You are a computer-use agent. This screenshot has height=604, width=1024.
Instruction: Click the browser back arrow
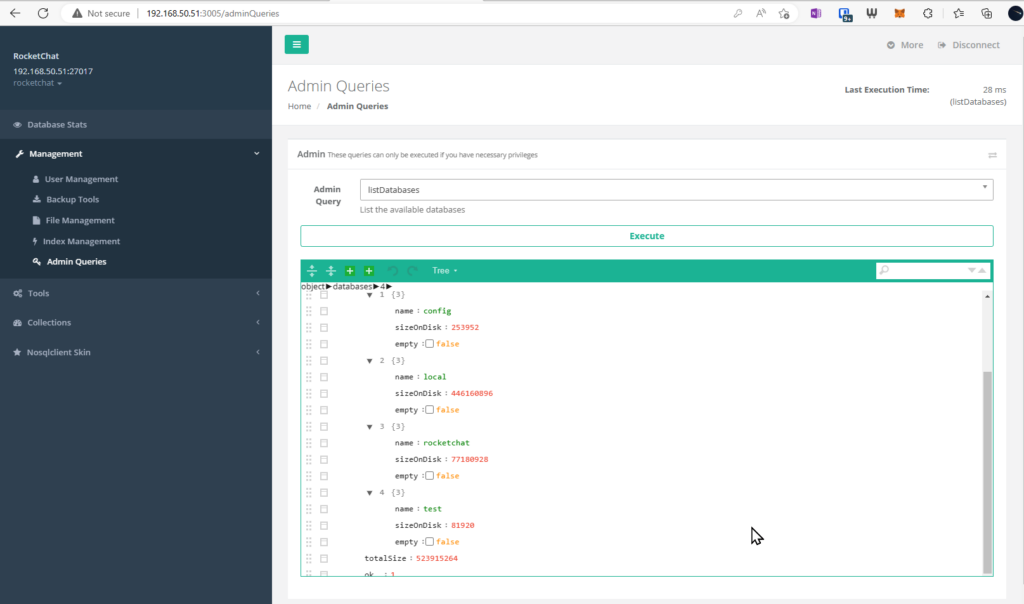(x=15, y=13)
